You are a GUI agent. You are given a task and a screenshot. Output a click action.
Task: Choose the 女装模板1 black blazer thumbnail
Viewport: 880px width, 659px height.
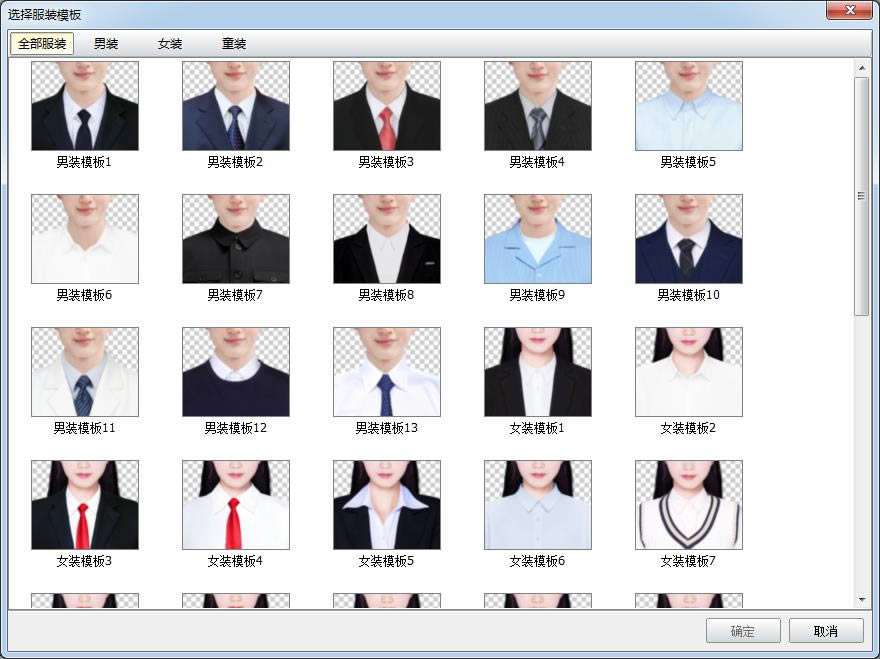538,372
